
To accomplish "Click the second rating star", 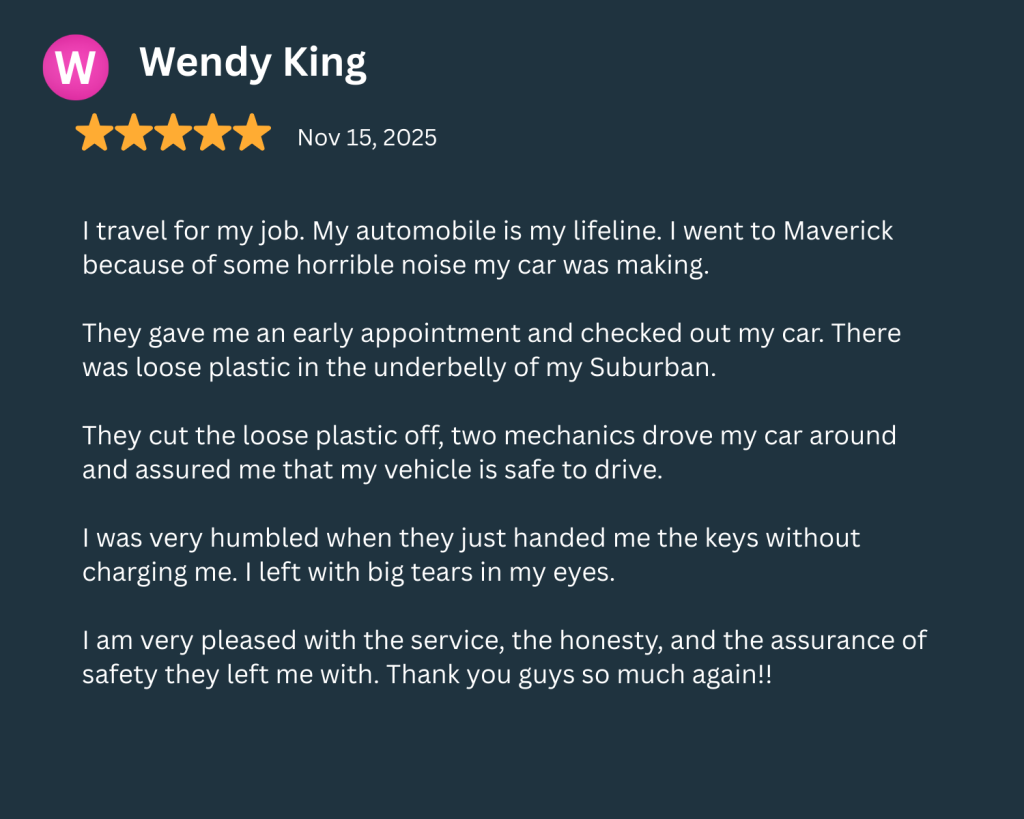I will (133, 133).
